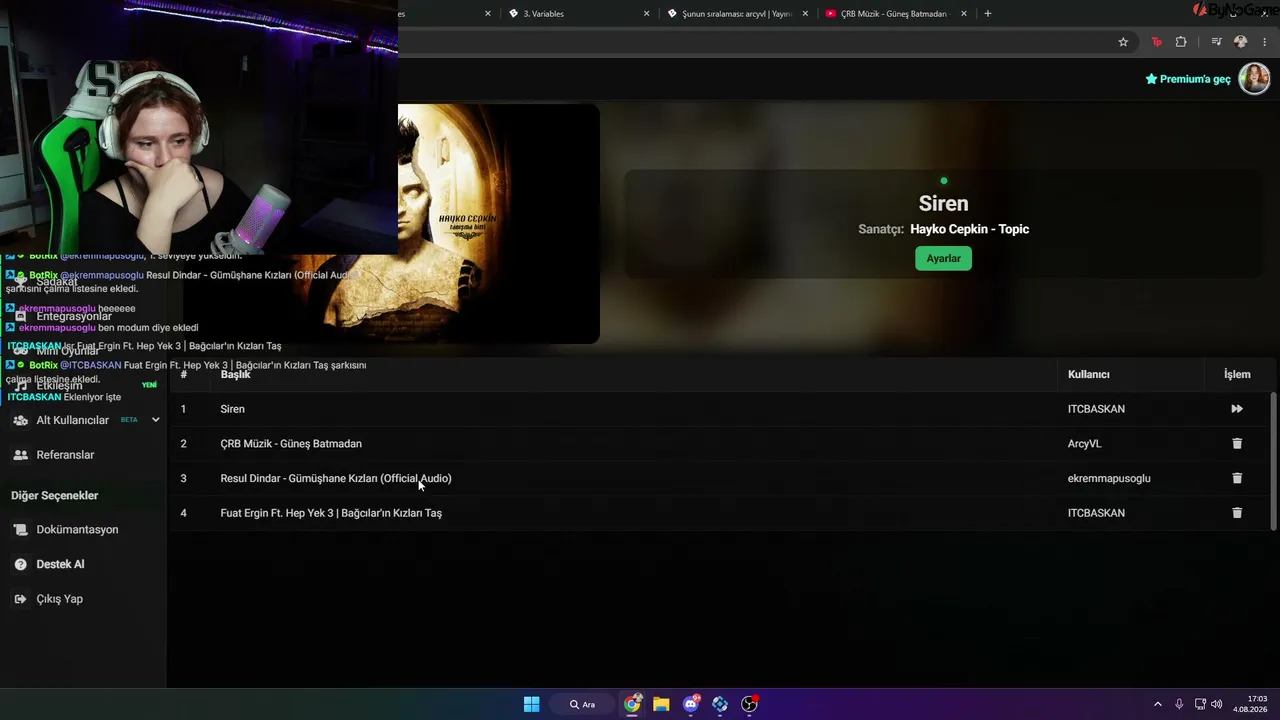Open Discord from the taskbar
Screen dimensions: 1280x720
coord(691,704)
